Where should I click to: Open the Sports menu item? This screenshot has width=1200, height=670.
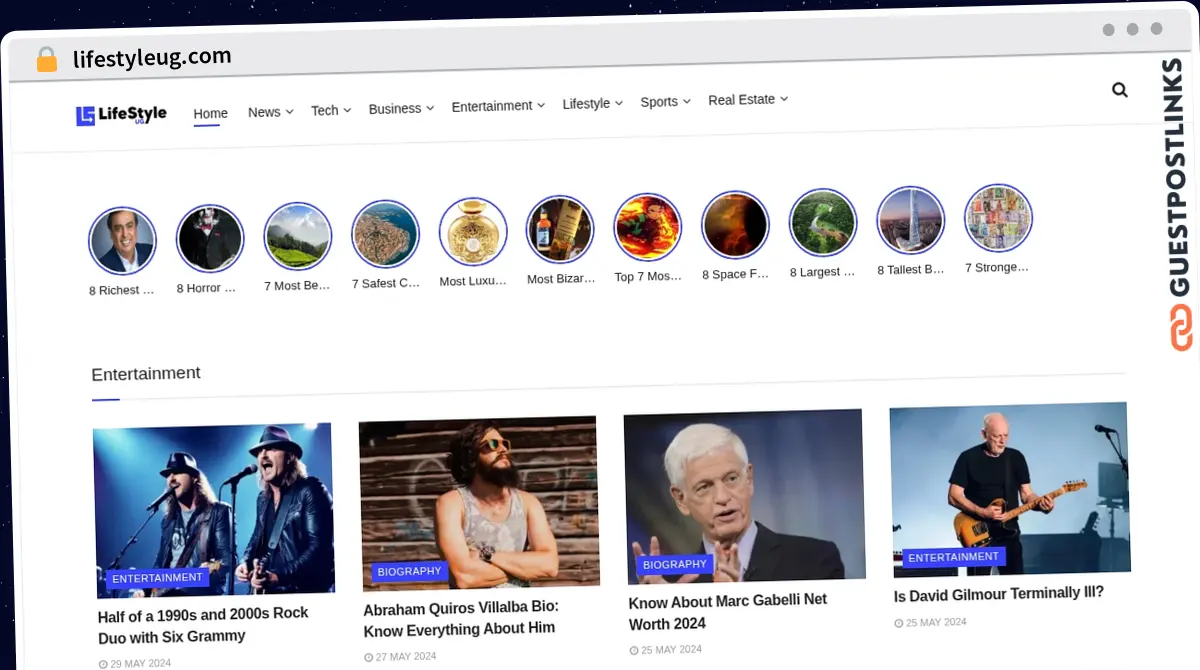[664, 102]
